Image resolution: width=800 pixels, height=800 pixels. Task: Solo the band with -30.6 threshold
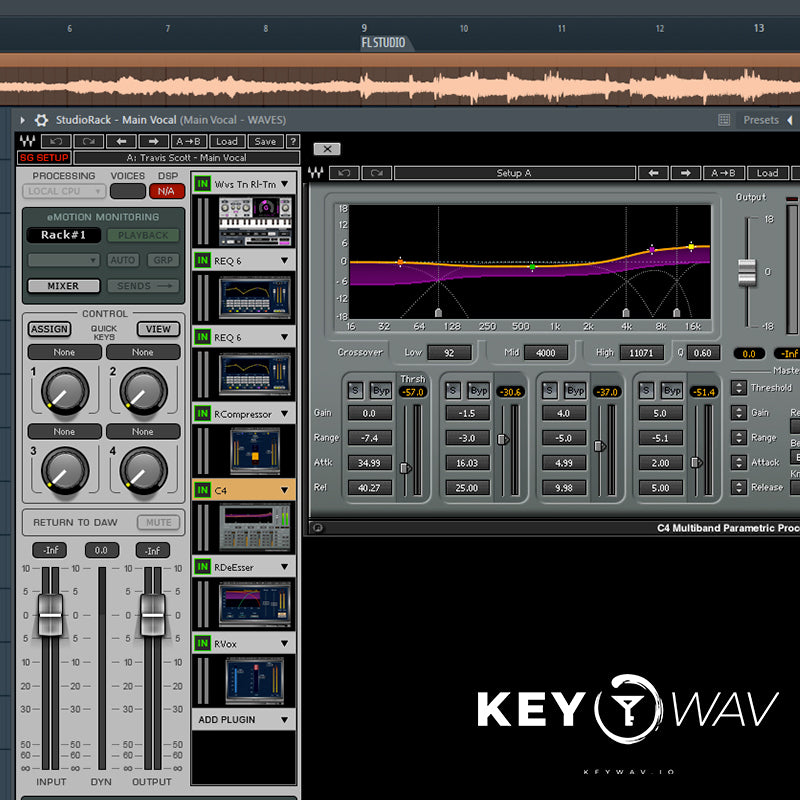[453, 390]
